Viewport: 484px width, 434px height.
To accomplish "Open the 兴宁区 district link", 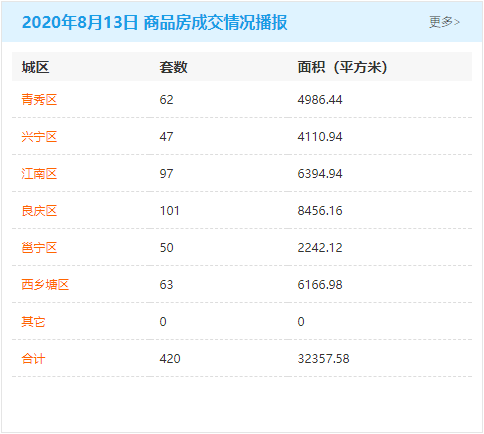I will [x=39, y=136].
